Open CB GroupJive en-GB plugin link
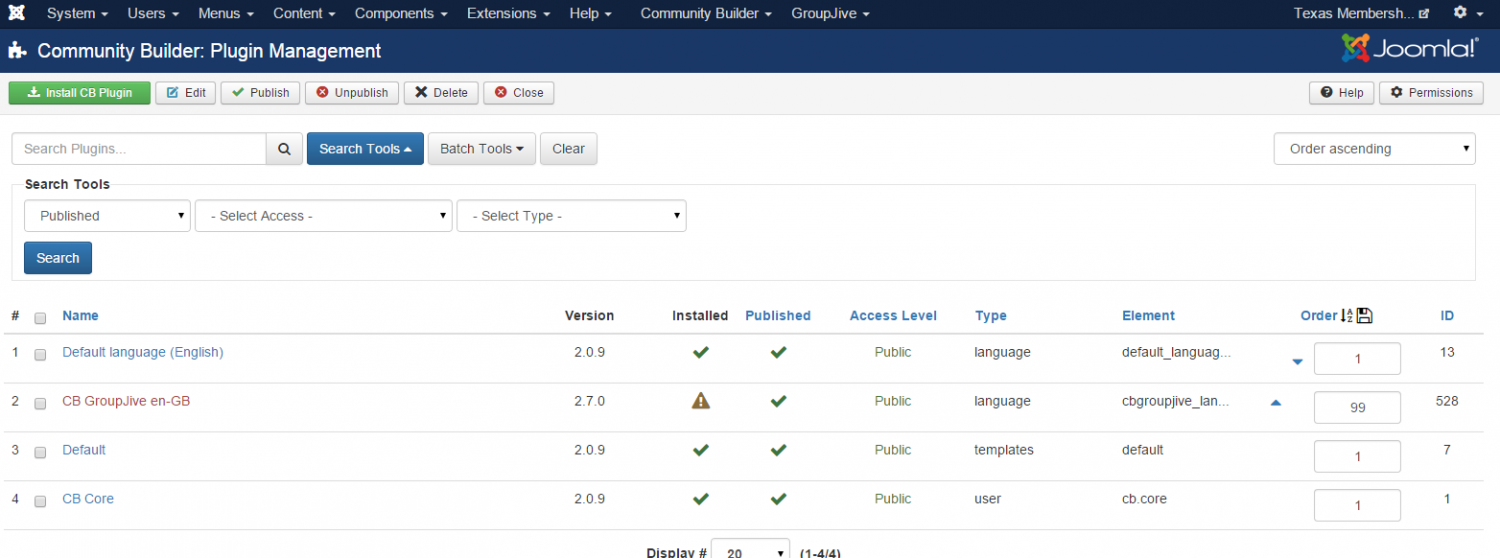 (x=126, y=401)
